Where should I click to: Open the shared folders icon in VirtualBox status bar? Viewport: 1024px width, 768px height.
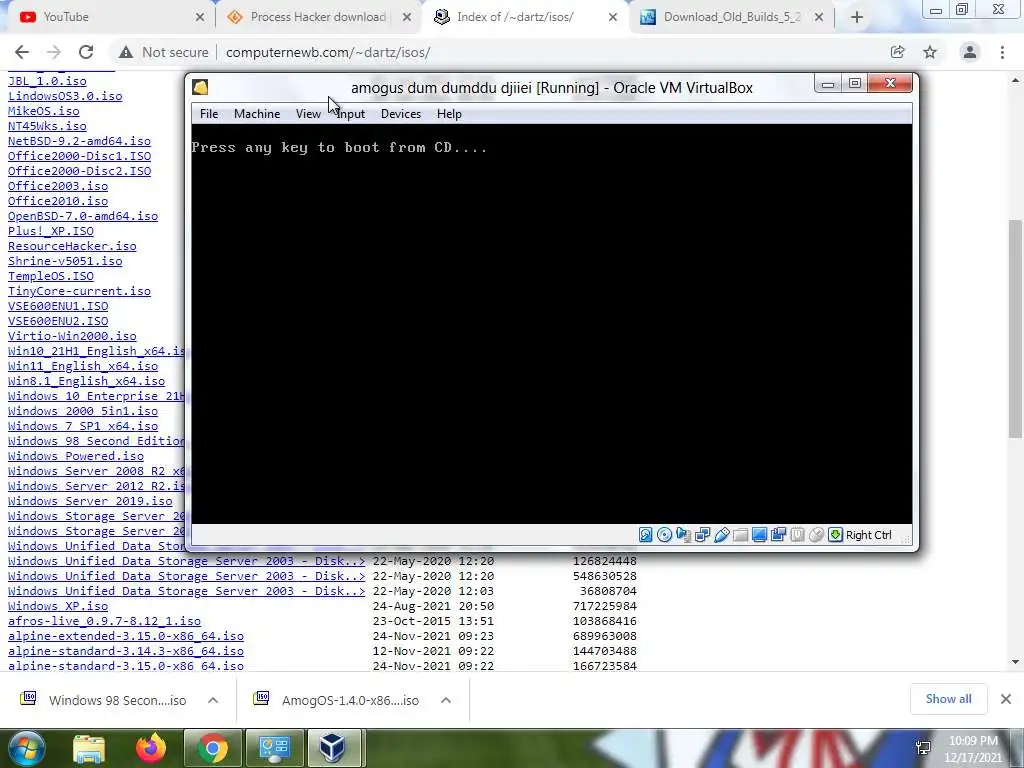click(740, 535)
